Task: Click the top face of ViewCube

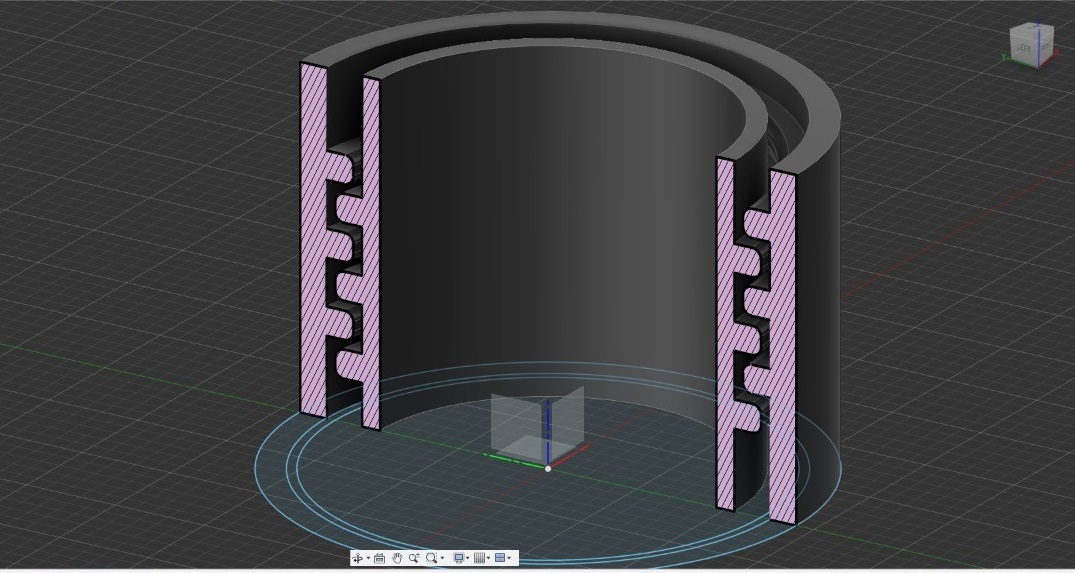Action: [x=1033, y=29]
